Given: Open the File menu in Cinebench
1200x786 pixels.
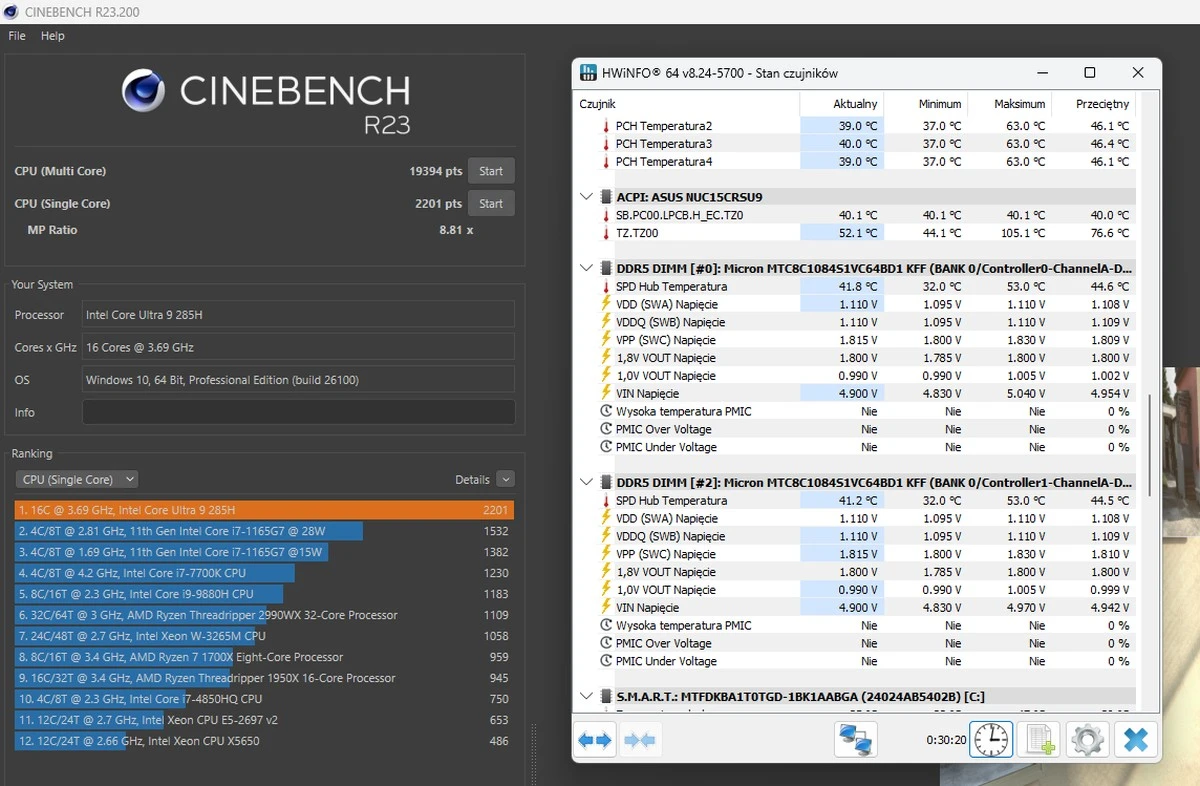Looking at the screenshot, I should [x=17, y=36].
